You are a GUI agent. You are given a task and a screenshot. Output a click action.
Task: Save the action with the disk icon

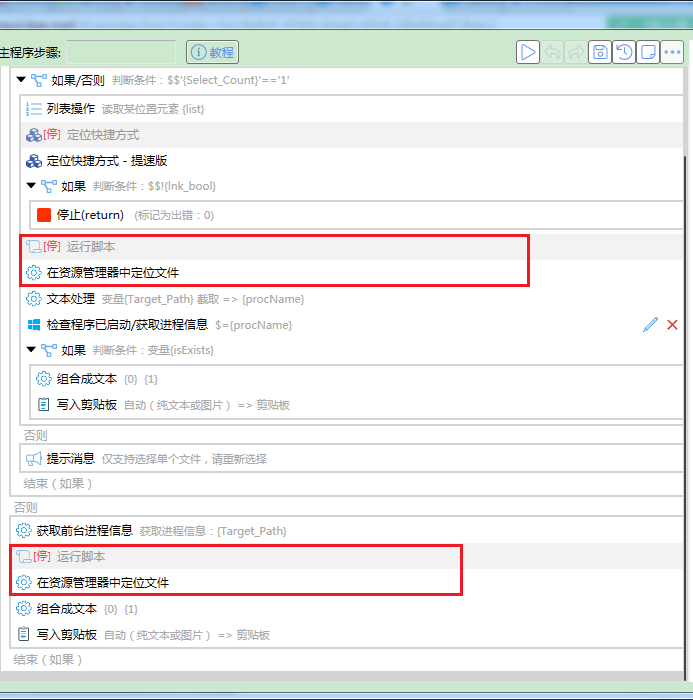[x=600, y=52]
